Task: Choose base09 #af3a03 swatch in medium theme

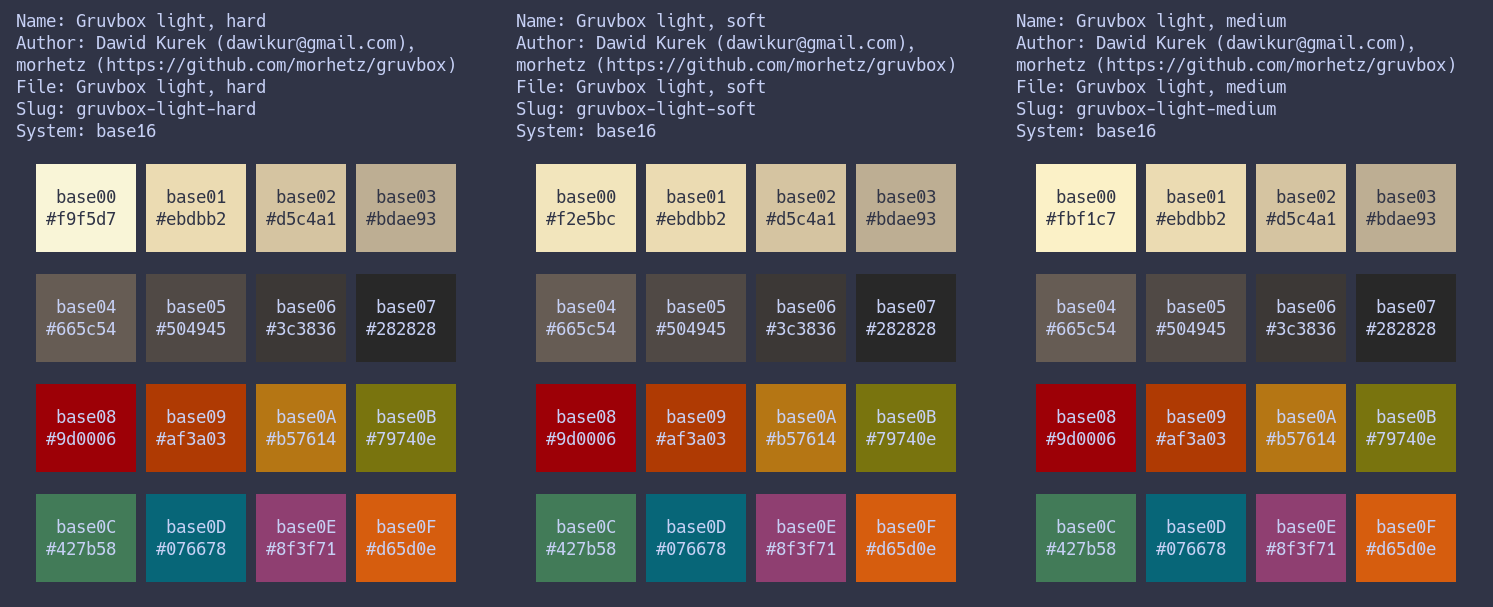Action: pyautogui.click(x=1196, y=428)
